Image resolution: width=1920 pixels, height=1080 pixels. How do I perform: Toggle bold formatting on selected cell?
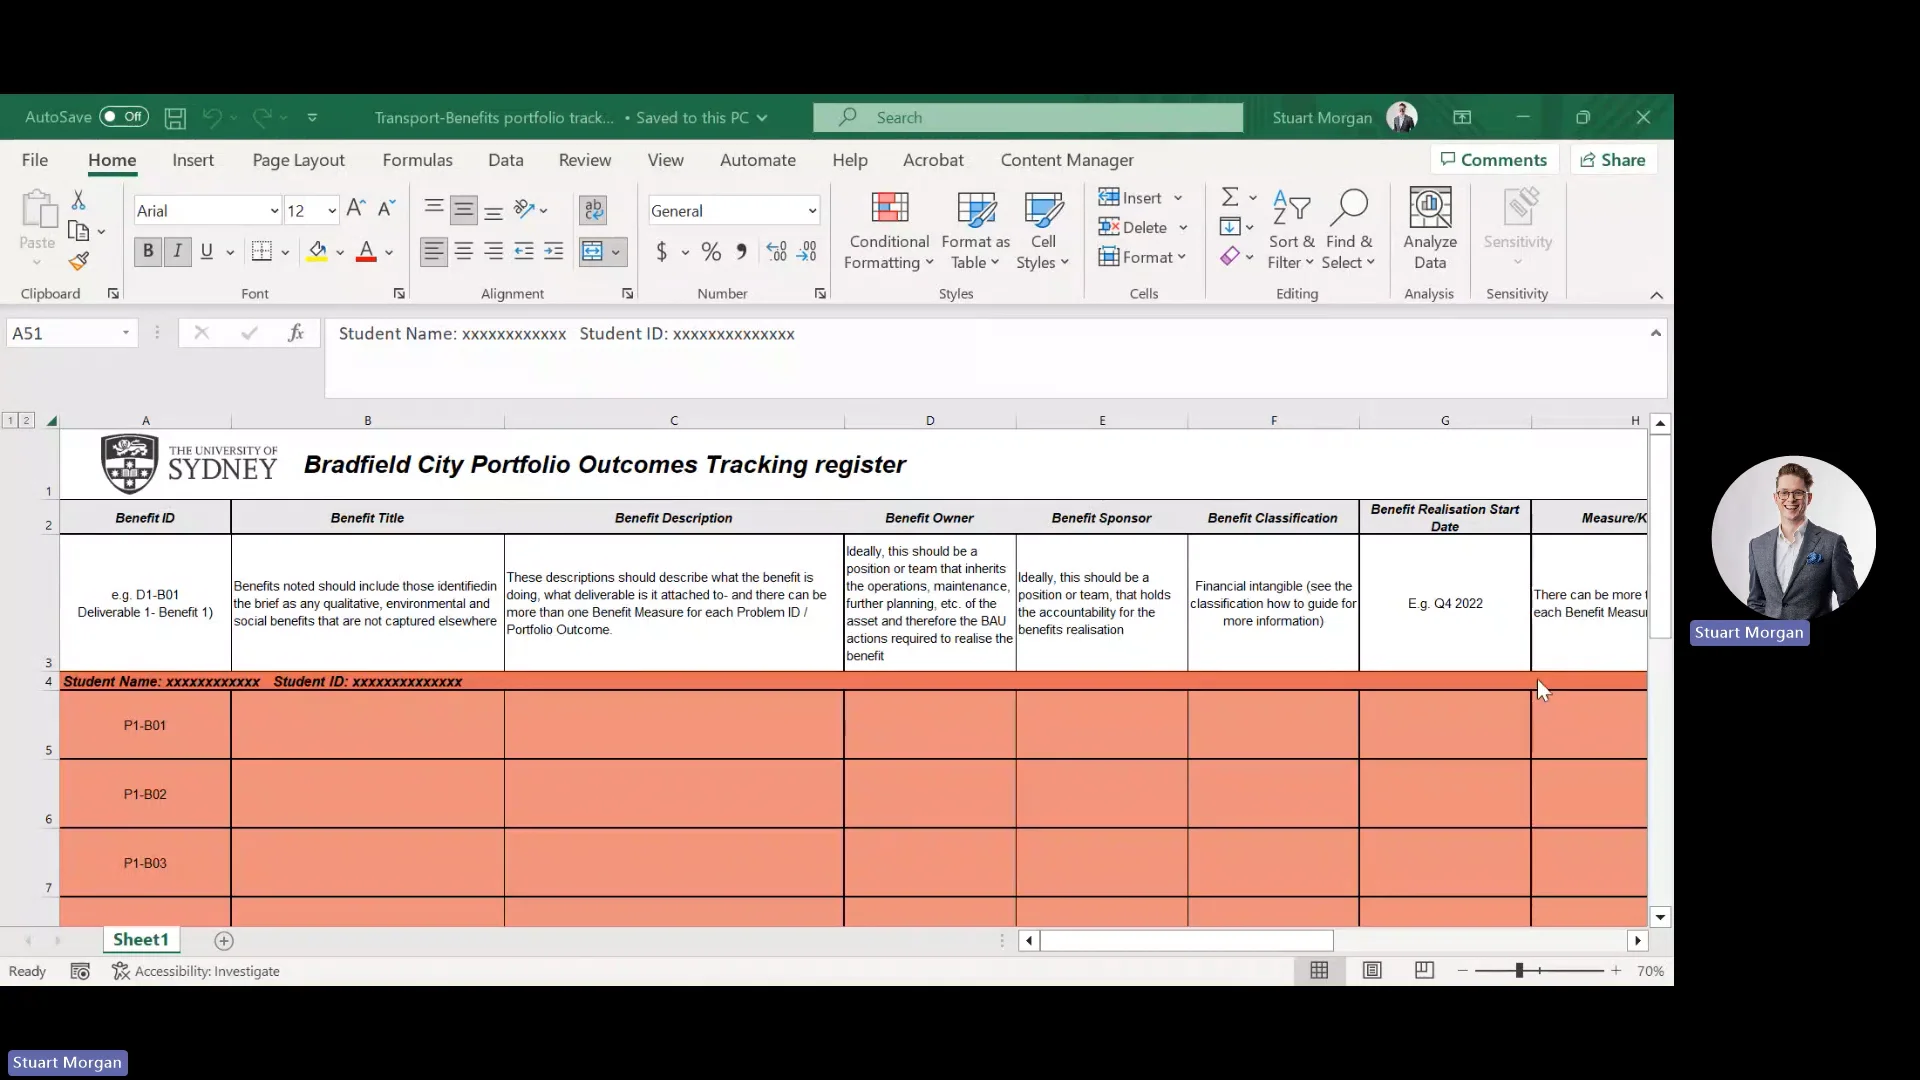click(148, 251)
